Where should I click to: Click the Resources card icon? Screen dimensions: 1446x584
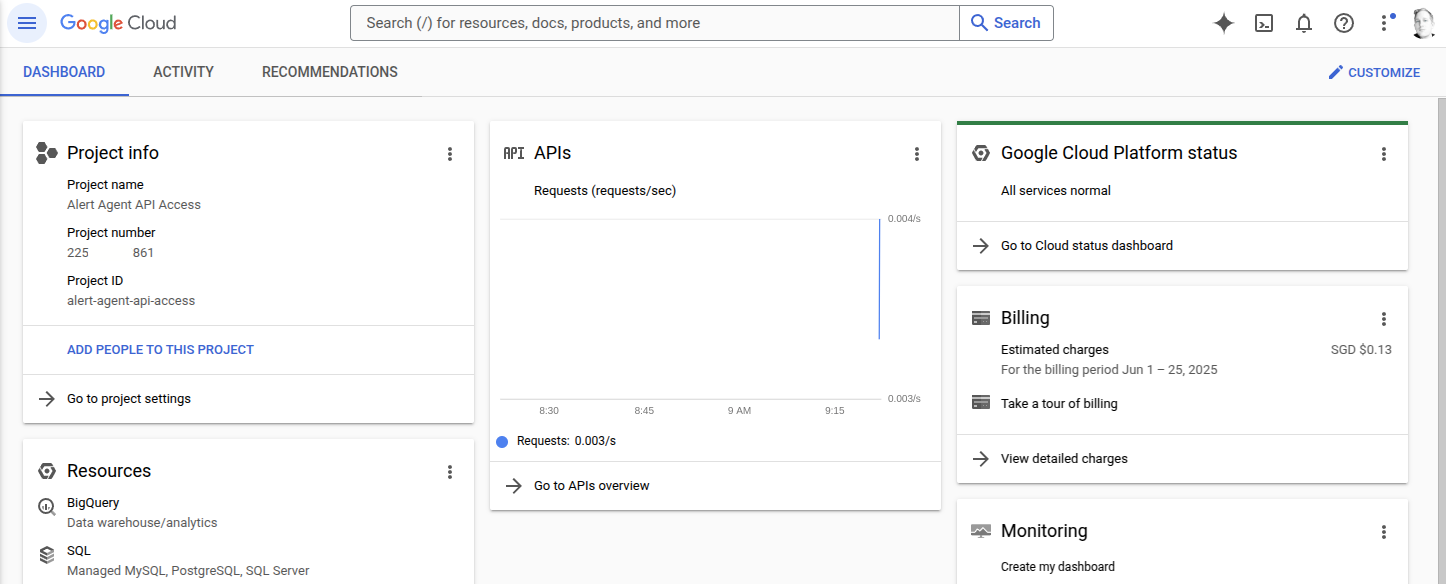coord(46,471)
